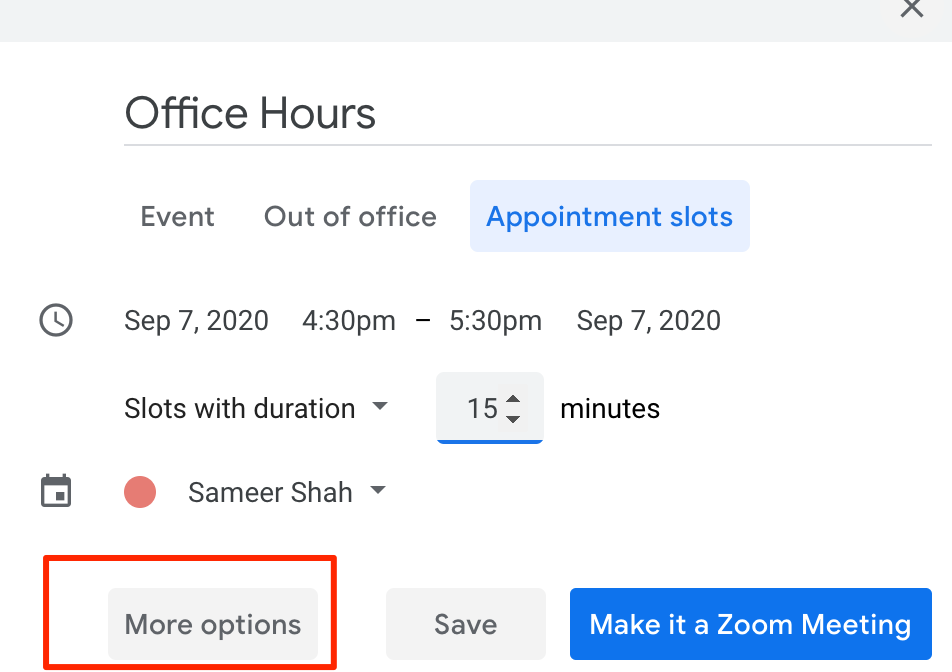Switch to the Out of office tab

point(350,217)
